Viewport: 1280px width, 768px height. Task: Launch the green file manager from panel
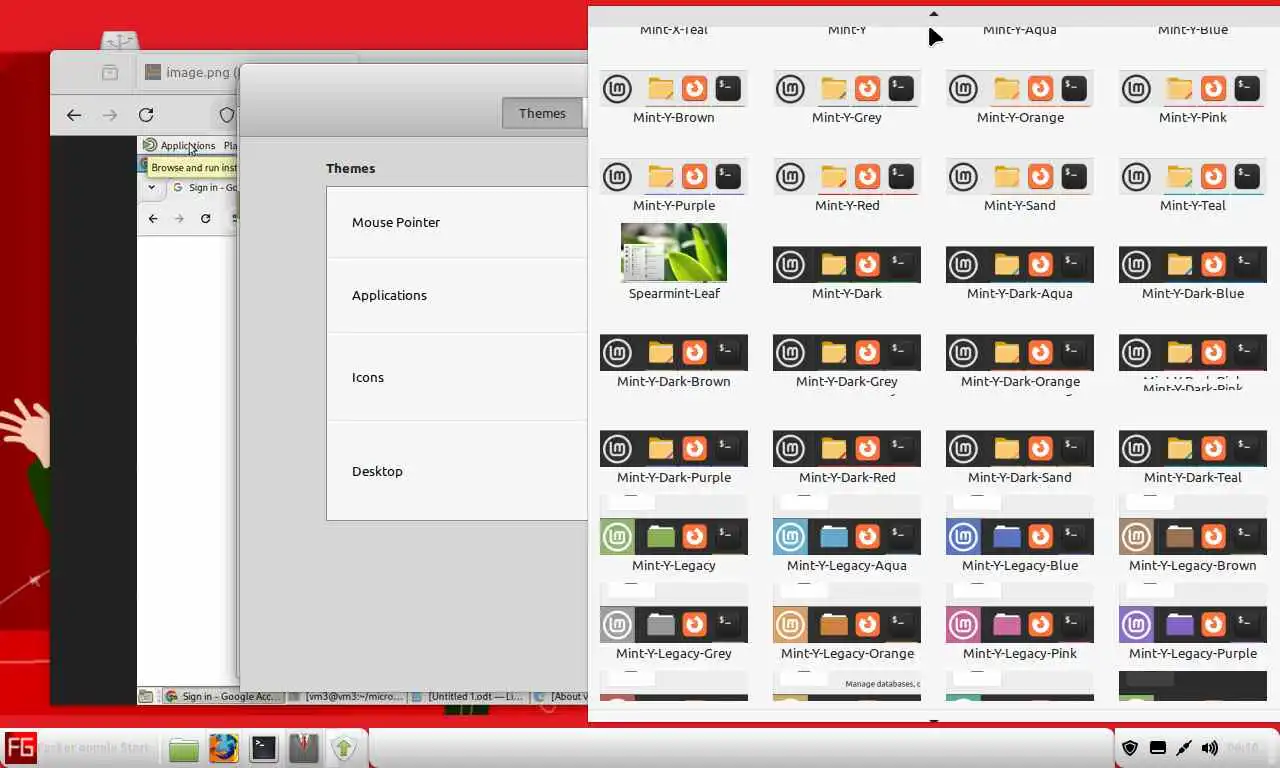tap(183, 748)
